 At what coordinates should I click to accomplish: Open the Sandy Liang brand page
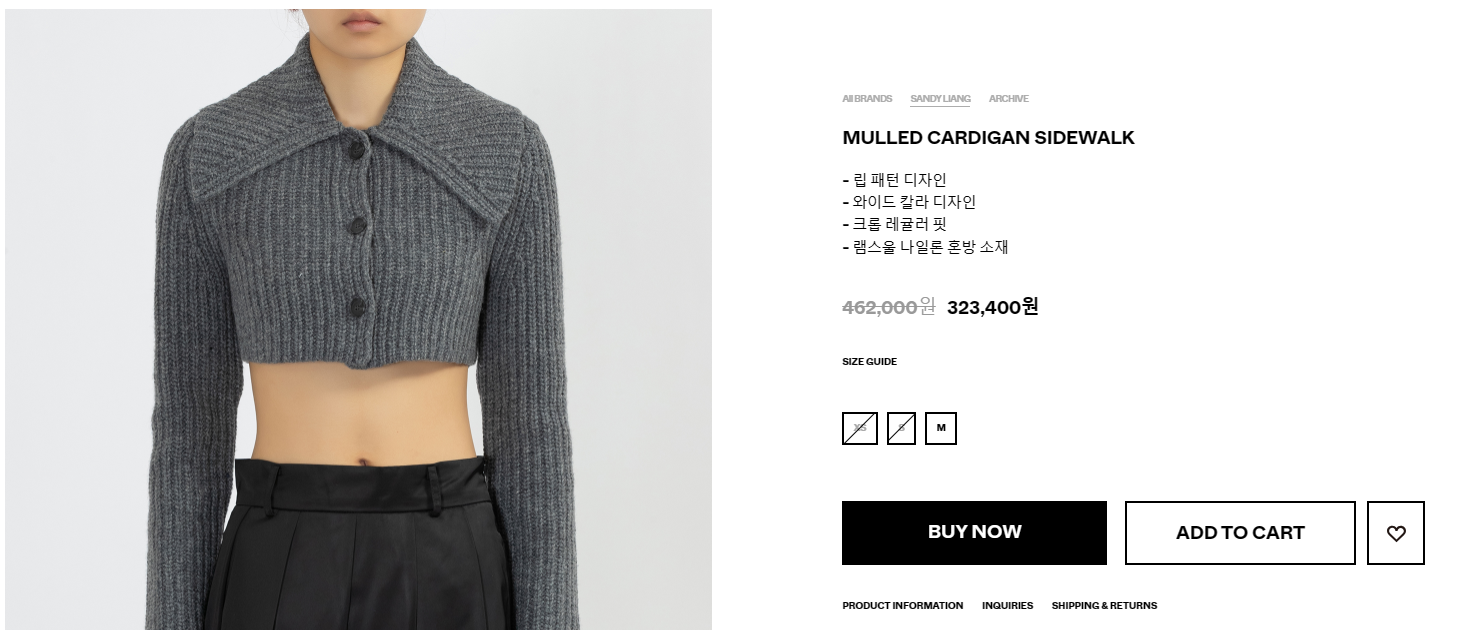(x=940, y=99)
